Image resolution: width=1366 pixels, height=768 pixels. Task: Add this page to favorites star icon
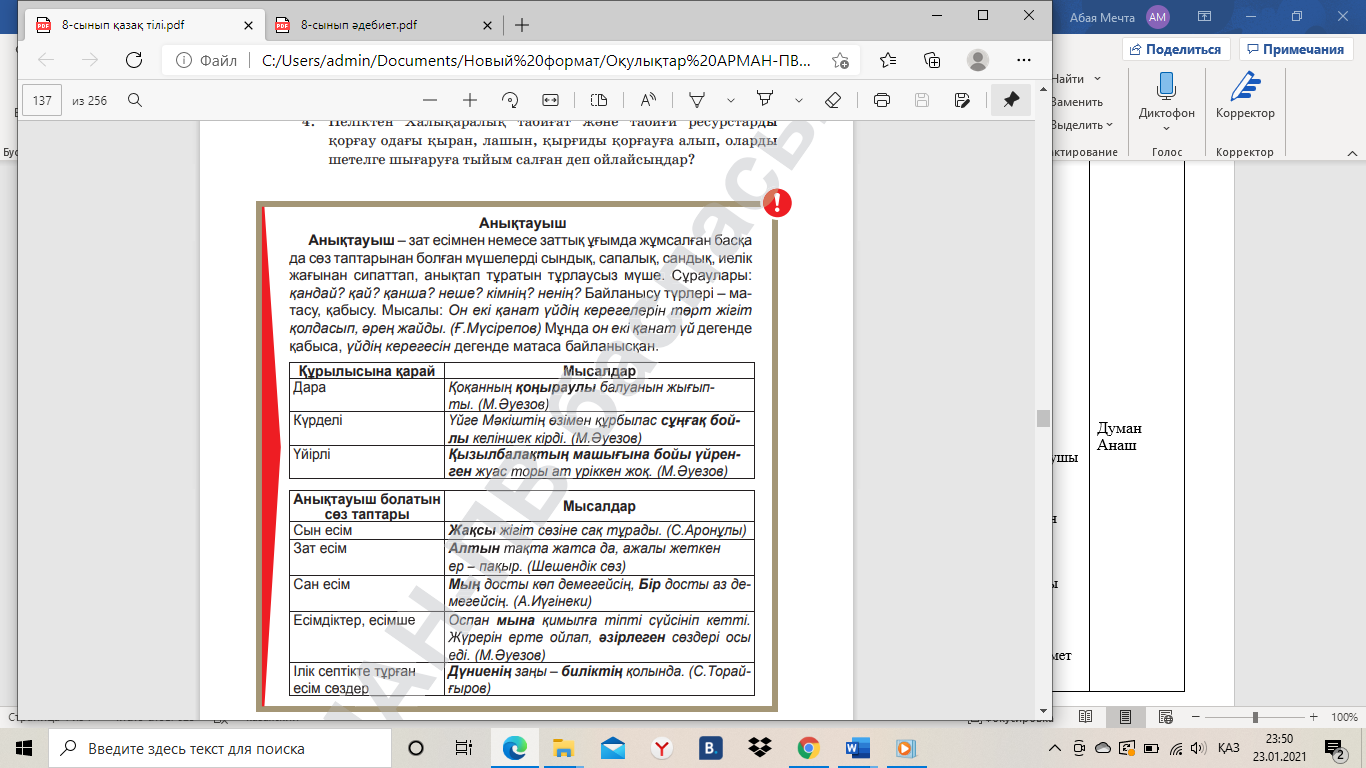click(x=840, y=59)
